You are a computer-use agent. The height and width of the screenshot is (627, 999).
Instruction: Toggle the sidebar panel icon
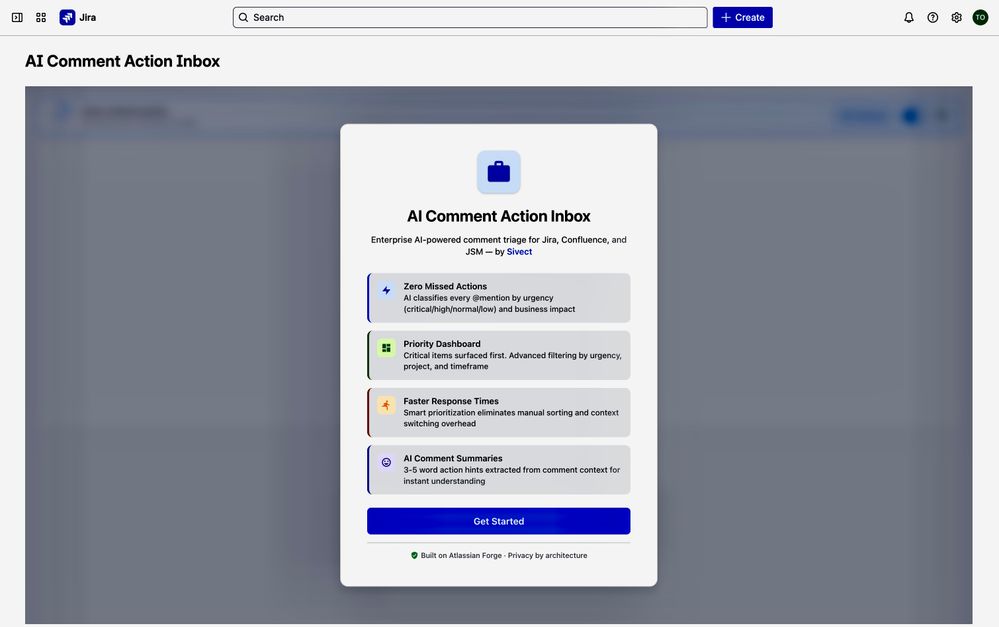tap(17, 17)
